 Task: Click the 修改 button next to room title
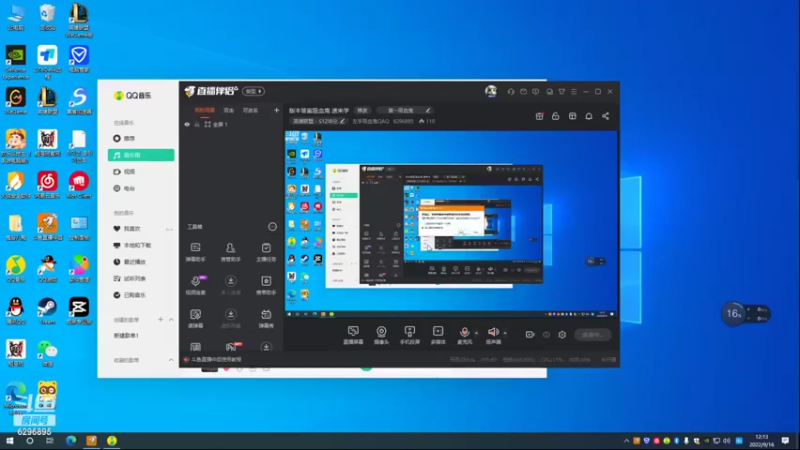362,110
